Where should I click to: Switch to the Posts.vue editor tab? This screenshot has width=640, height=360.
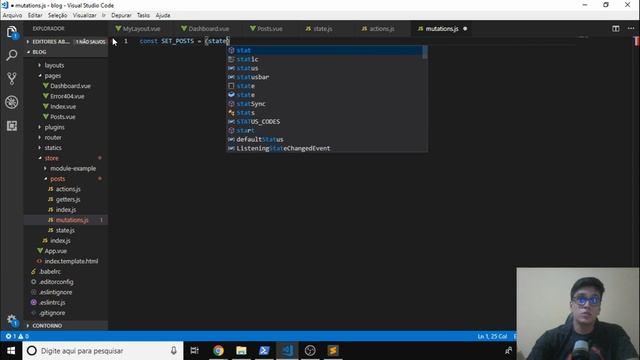point(269,29)
